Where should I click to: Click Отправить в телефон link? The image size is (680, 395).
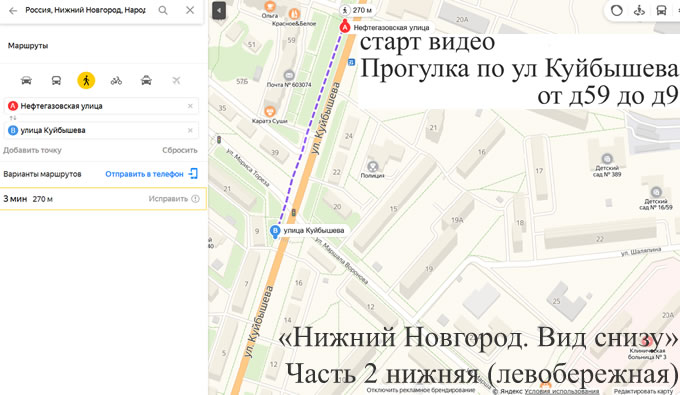pos(144,174)
